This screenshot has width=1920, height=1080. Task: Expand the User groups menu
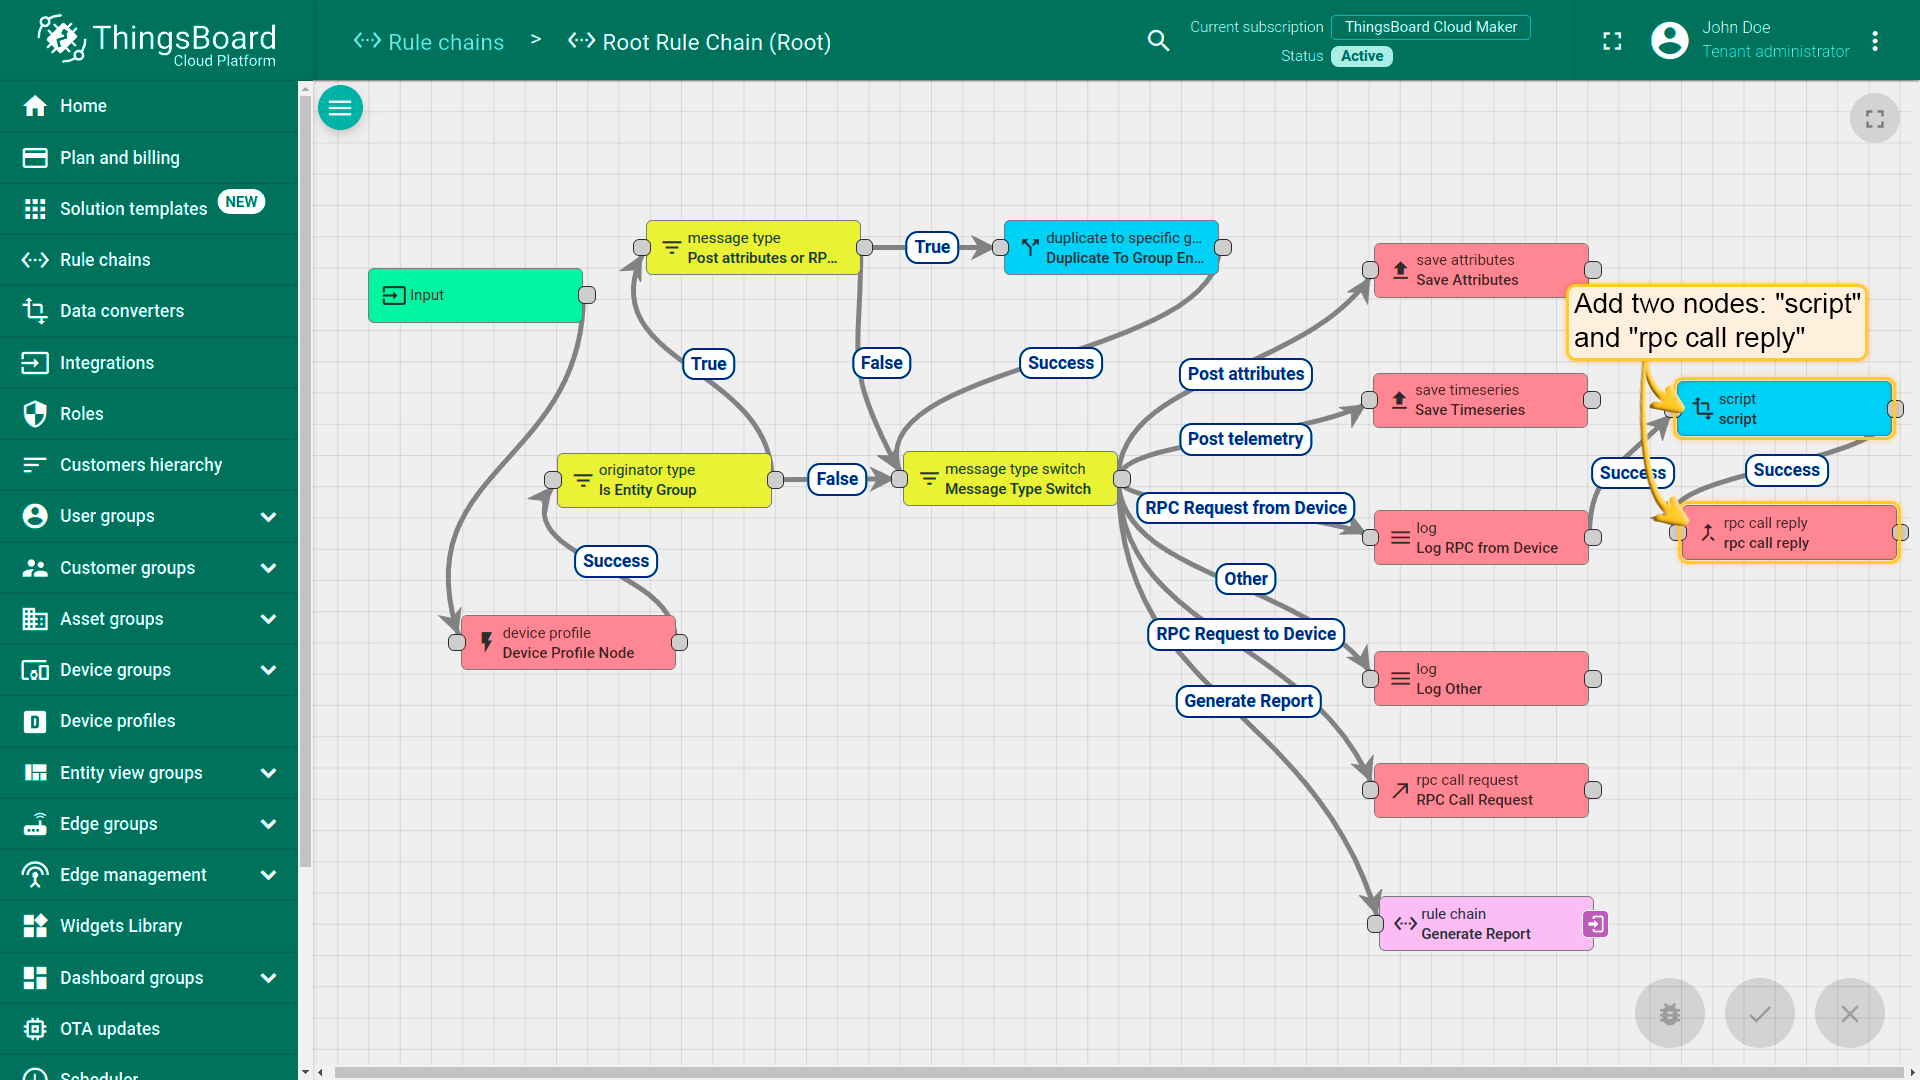coord(268,517)
